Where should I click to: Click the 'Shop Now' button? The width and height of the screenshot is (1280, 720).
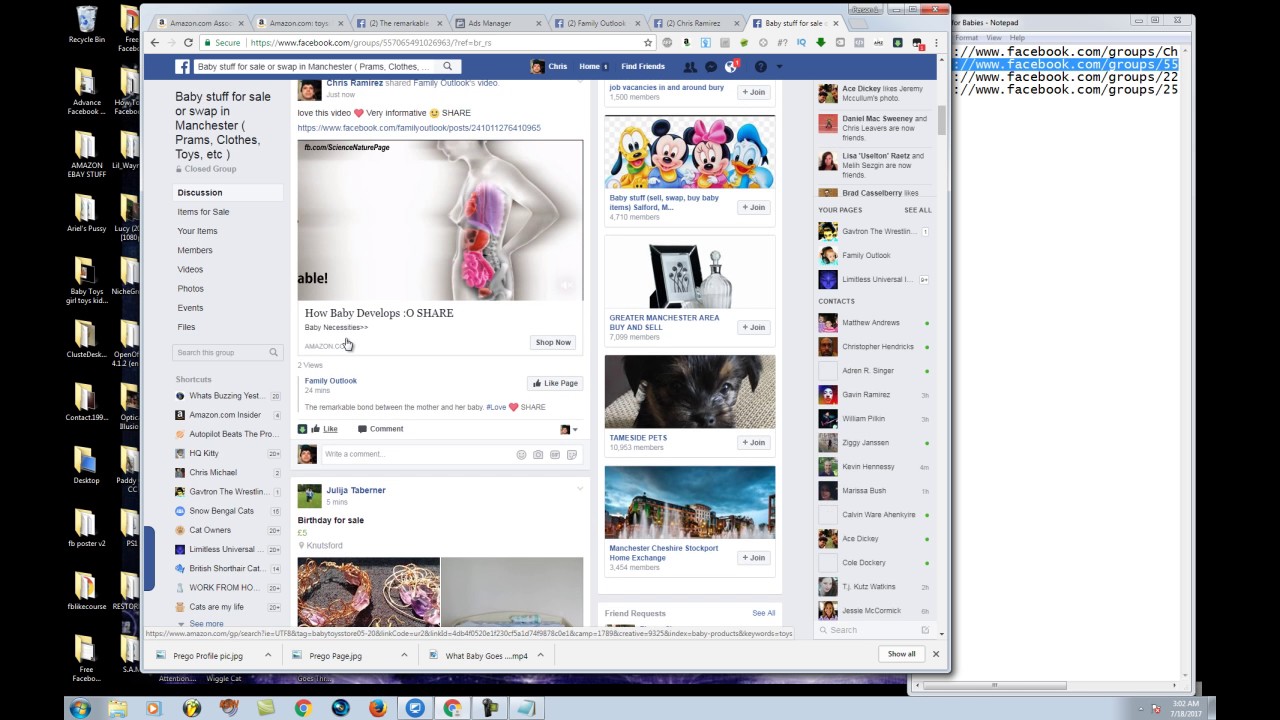tap(553, 342)
